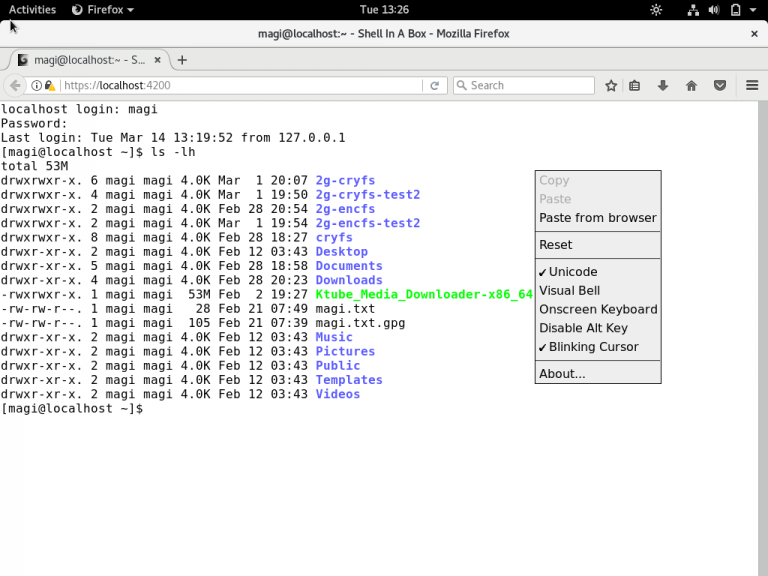Bookmark this page with the star icon
This screenshot has height=576, width=768.
tap(611, 86)
